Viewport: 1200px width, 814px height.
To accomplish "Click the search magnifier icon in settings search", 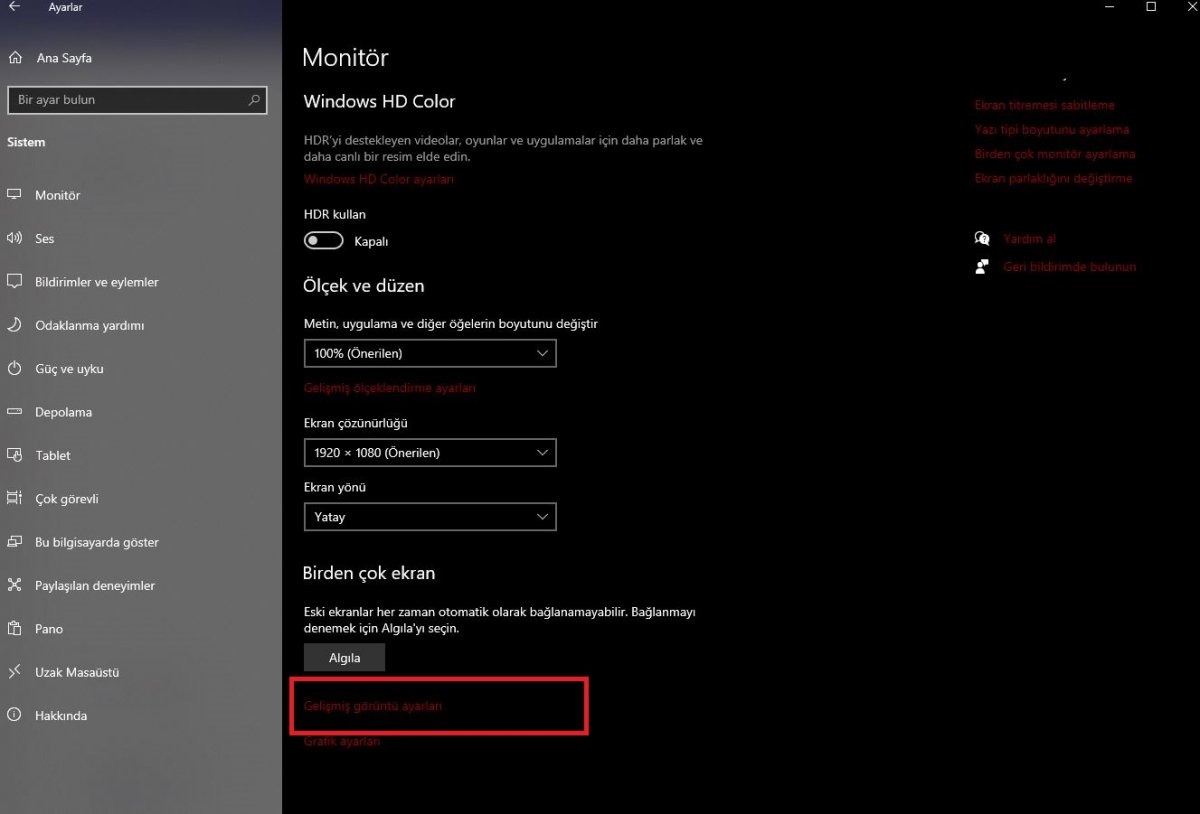I will pos(254,100).
